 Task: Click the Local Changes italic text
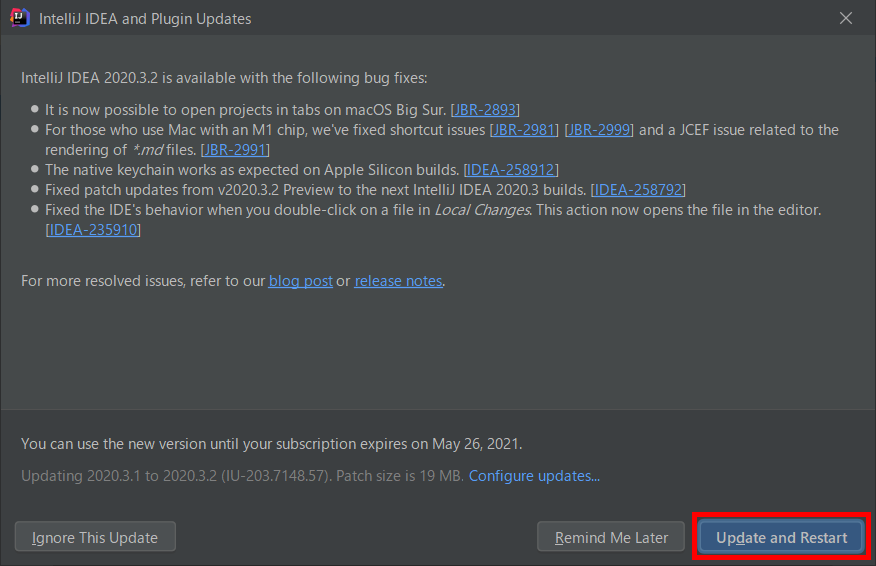[x=483, y=210]
